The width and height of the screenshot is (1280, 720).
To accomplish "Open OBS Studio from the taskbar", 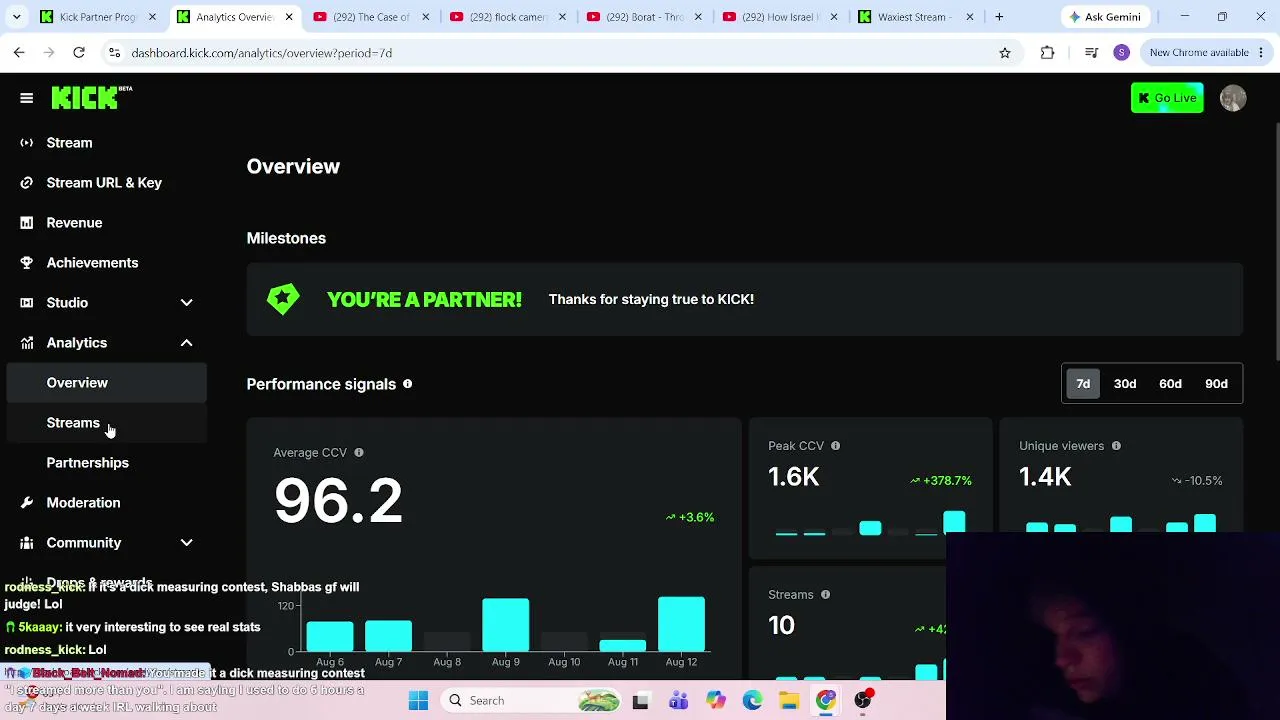I will 863,701.
